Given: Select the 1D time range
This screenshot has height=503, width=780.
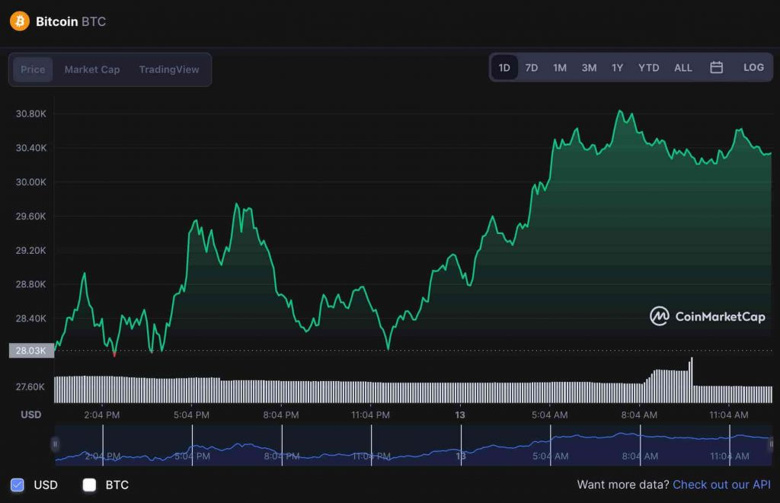Looking at the screenshot, I should click(504, 68).
